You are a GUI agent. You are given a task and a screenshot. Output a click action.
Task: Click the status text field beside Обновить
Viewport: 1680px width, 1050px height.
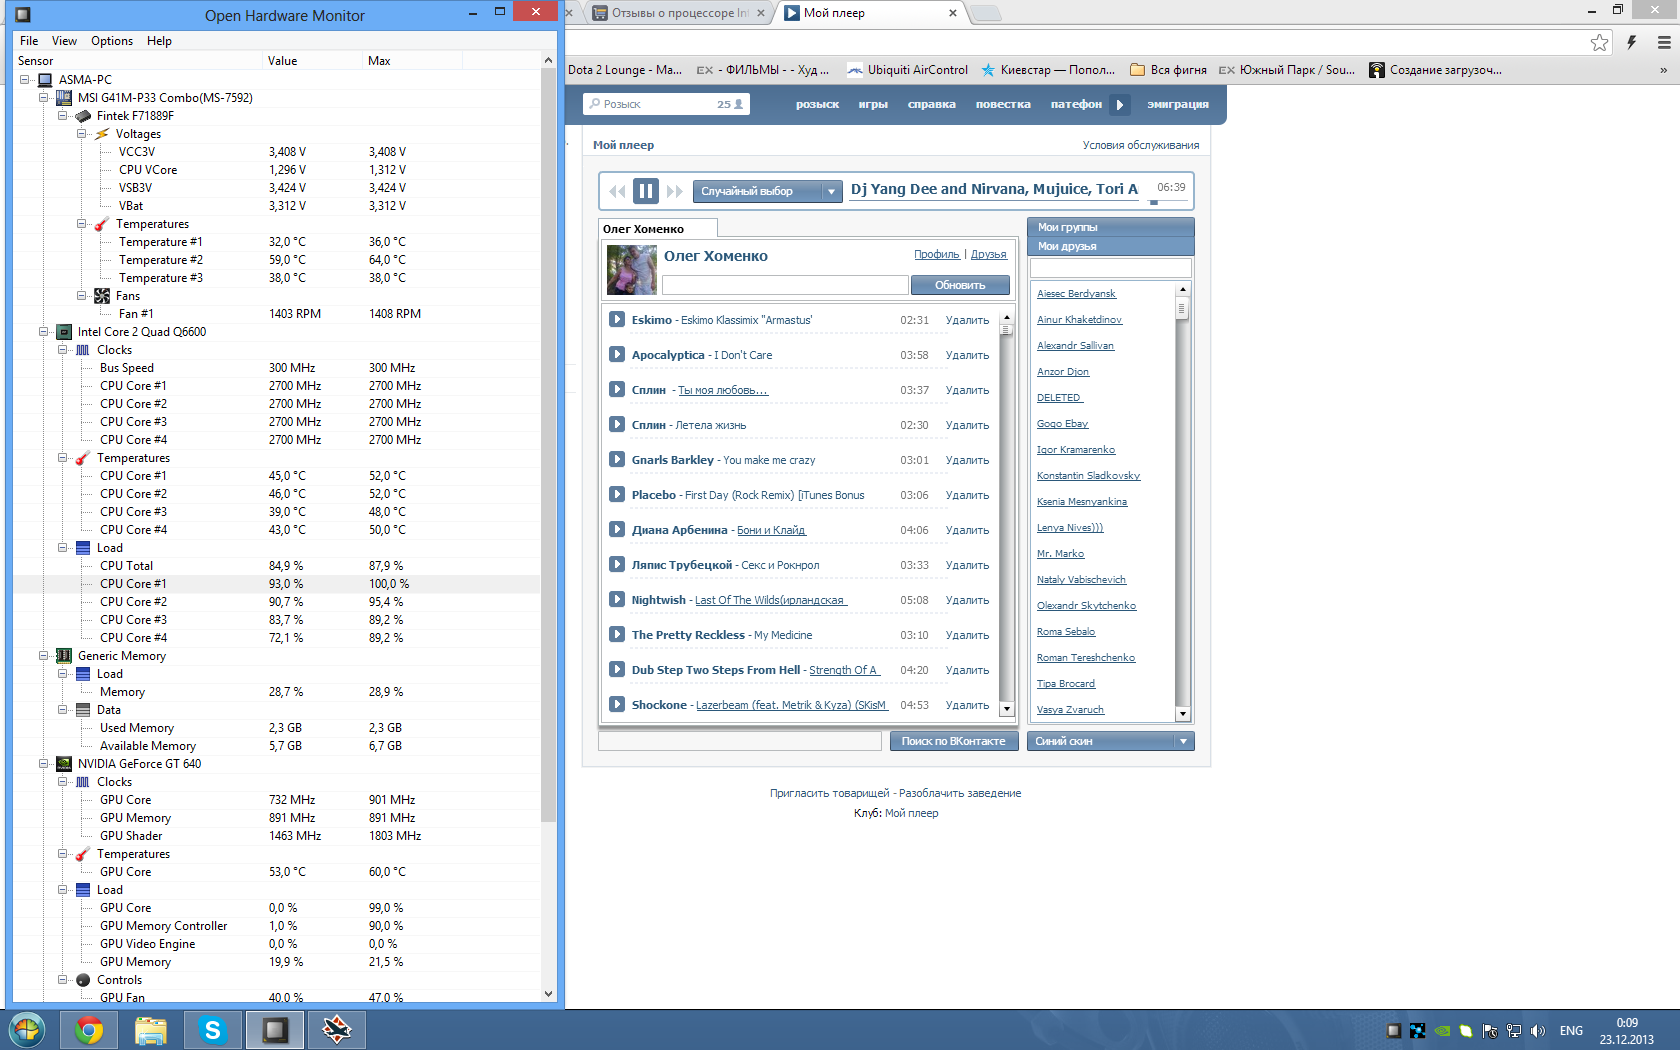click(x=785, y=285)
